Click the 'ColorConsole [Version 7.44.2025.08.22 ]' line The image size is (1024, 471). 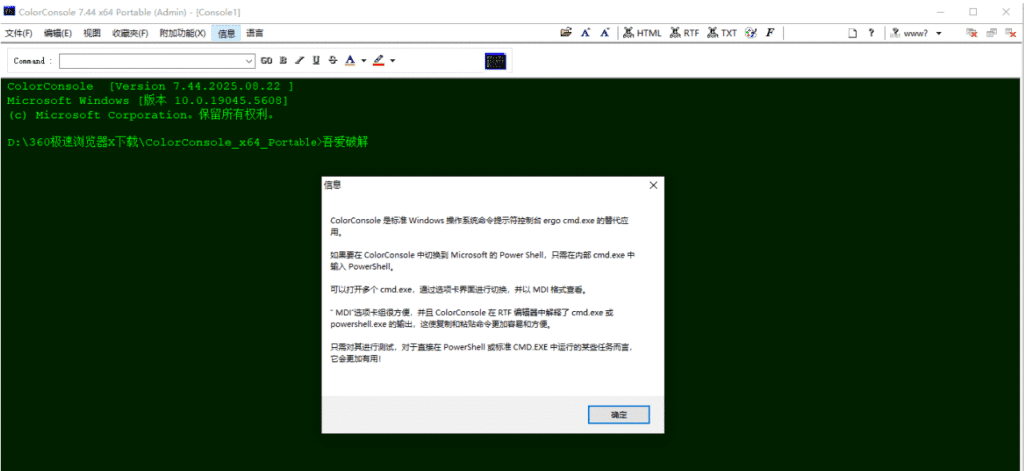click(150, 86)
